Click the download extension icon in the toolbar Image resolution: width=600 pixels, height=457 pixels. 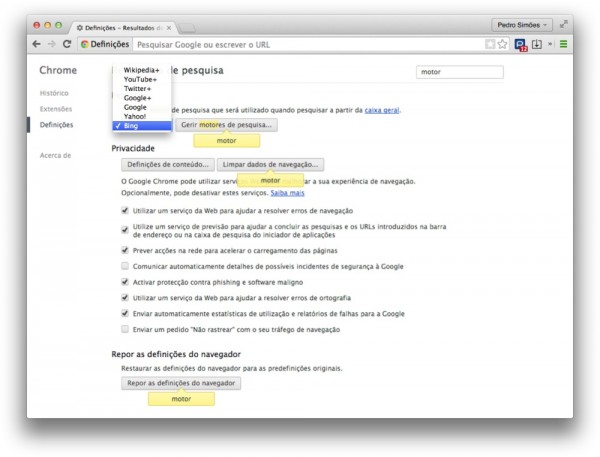[x=536, y=44]
